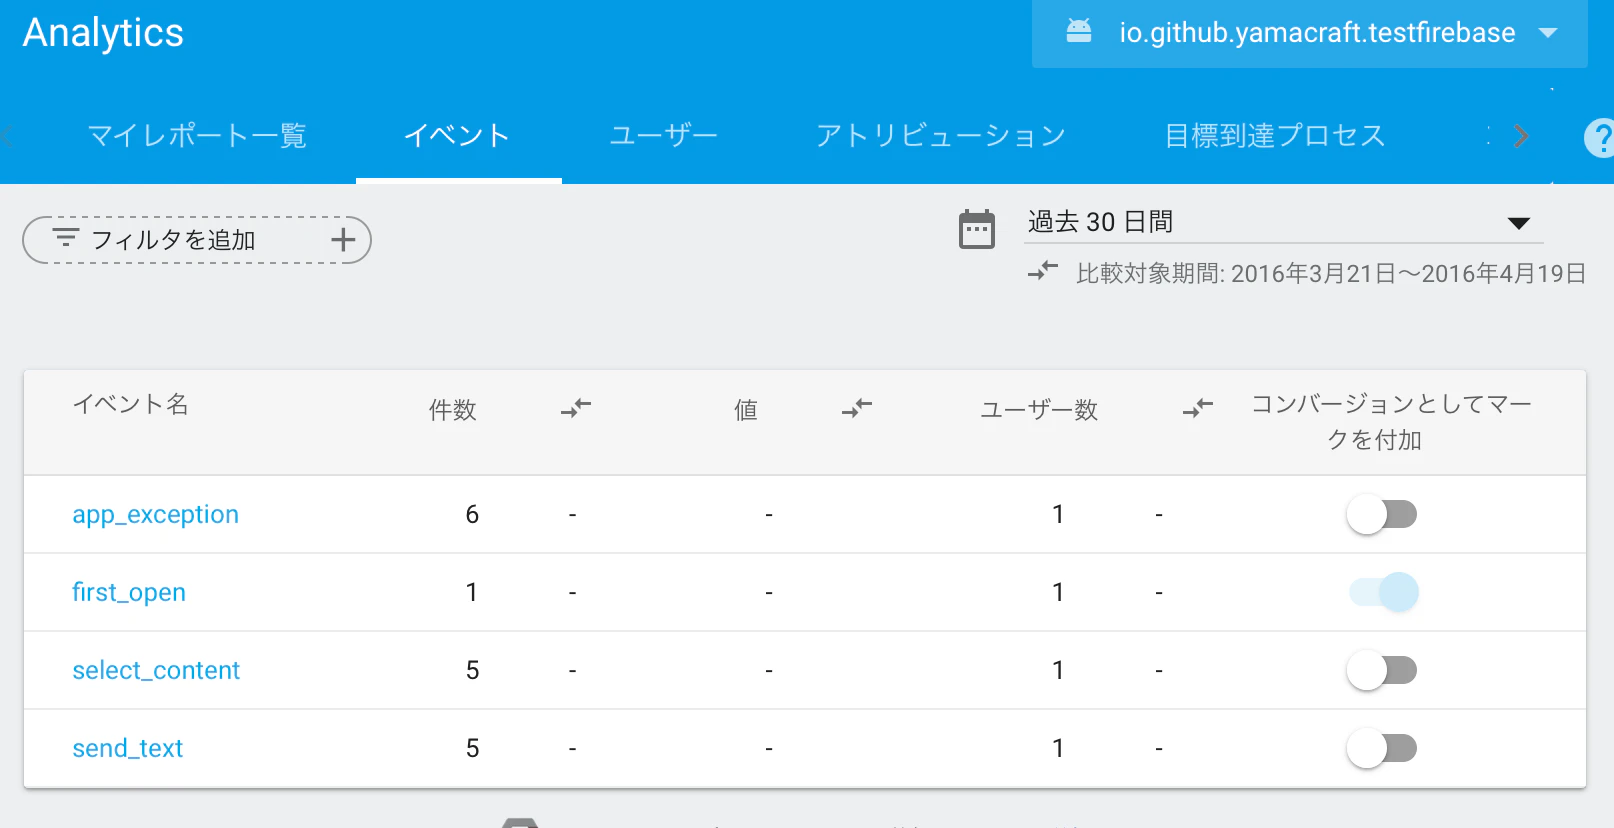Open the app_exception event link
This screenshot has width=1614, height=828.
pyautogui.click(x=155, y=514)
